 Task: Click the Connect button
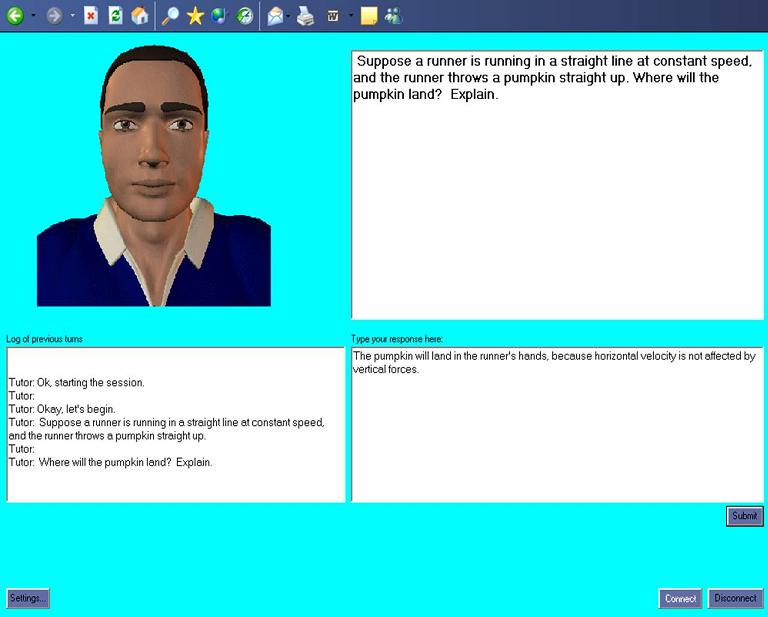[x=680, y=598]
